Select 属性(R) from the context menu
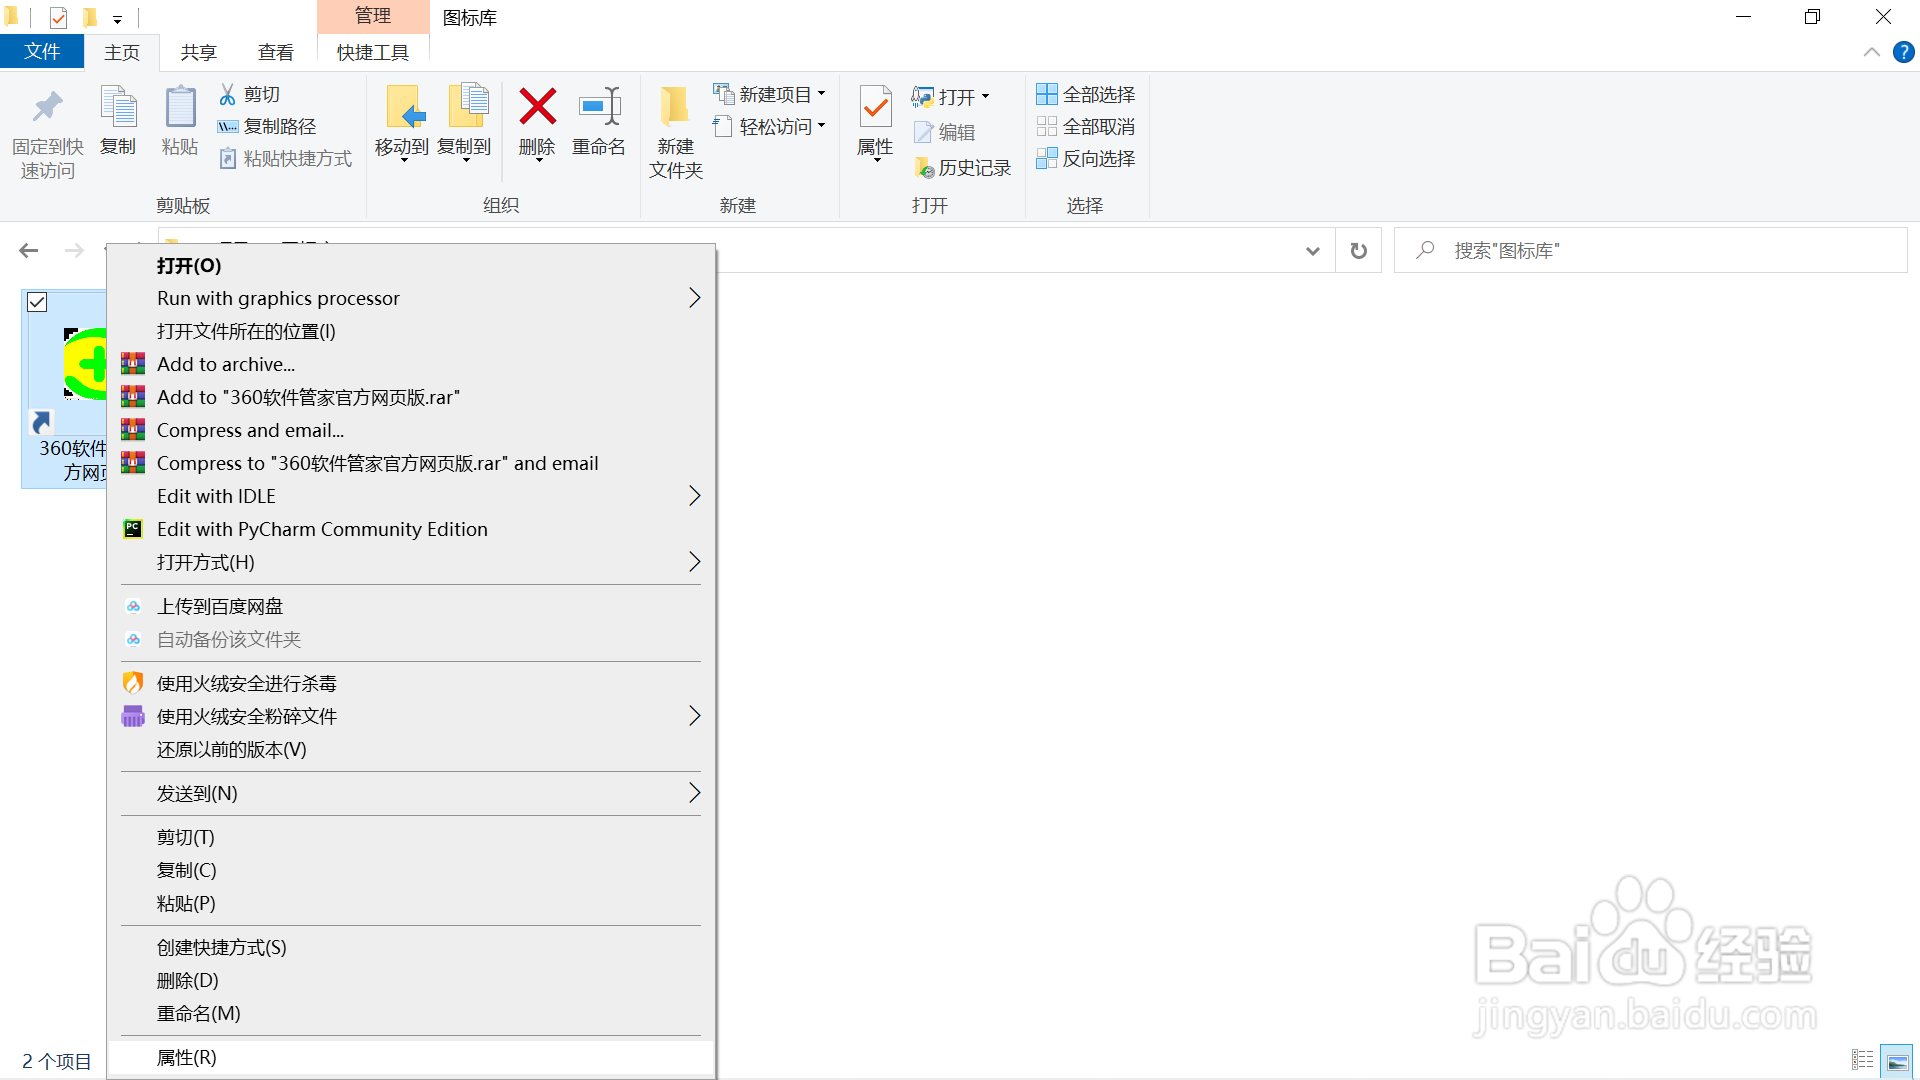This screenshot has height=1080, width=1920. click(x=186, y=1057)
